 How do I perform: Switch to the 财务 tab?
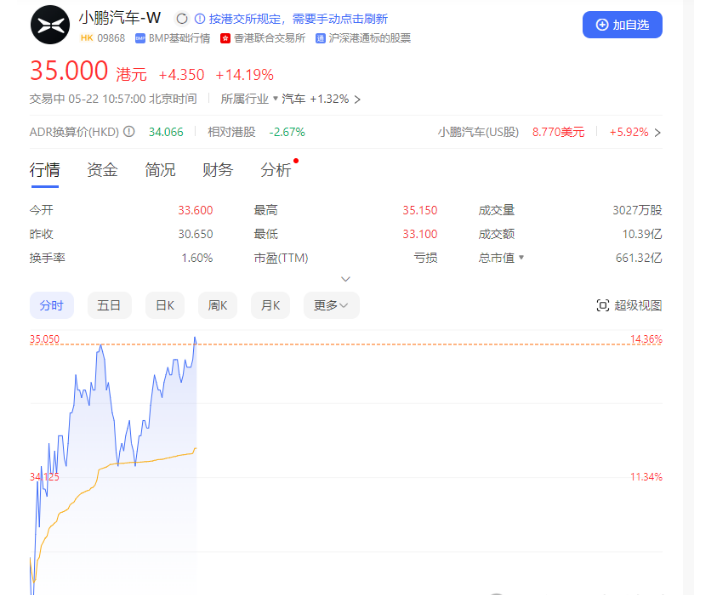pyautogui.click(x=218, y=170)
